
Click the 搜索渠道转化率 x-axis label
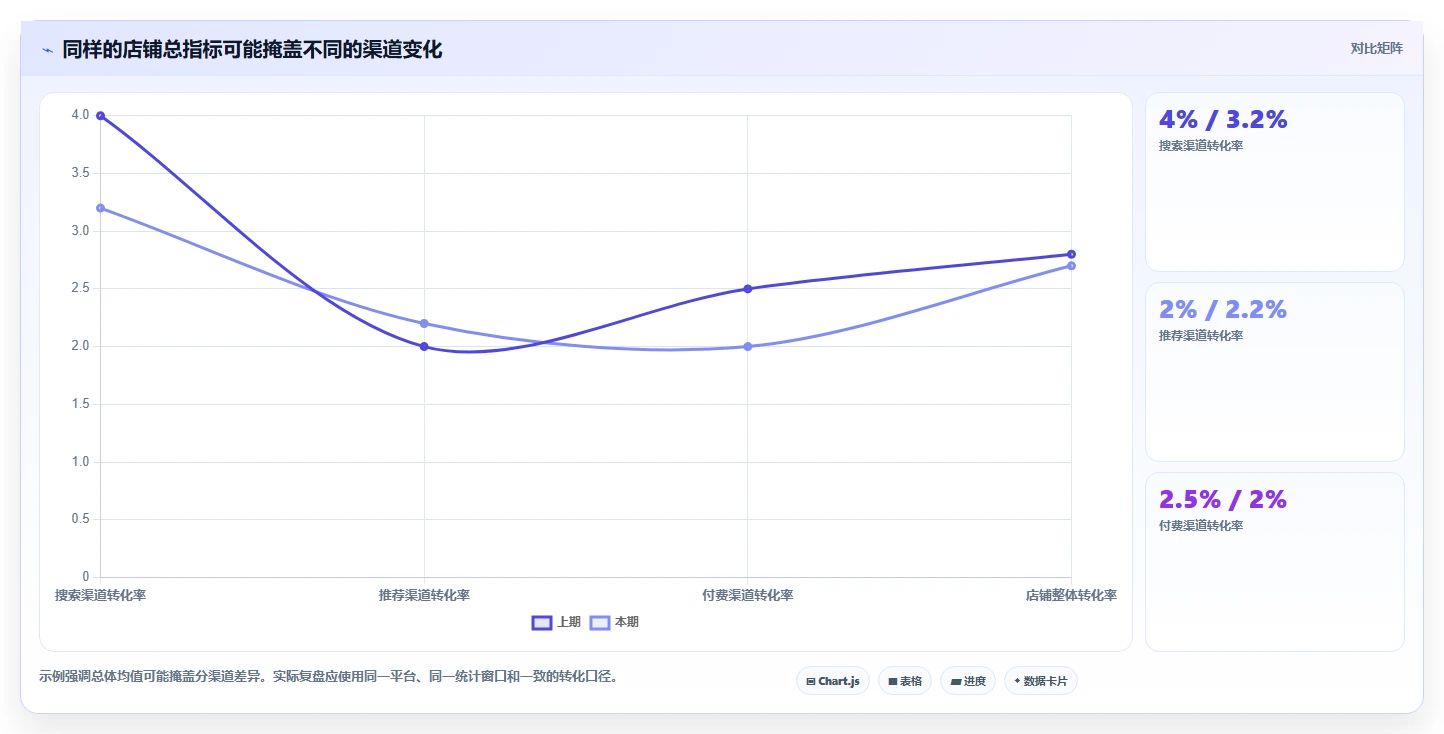point(101,595)
